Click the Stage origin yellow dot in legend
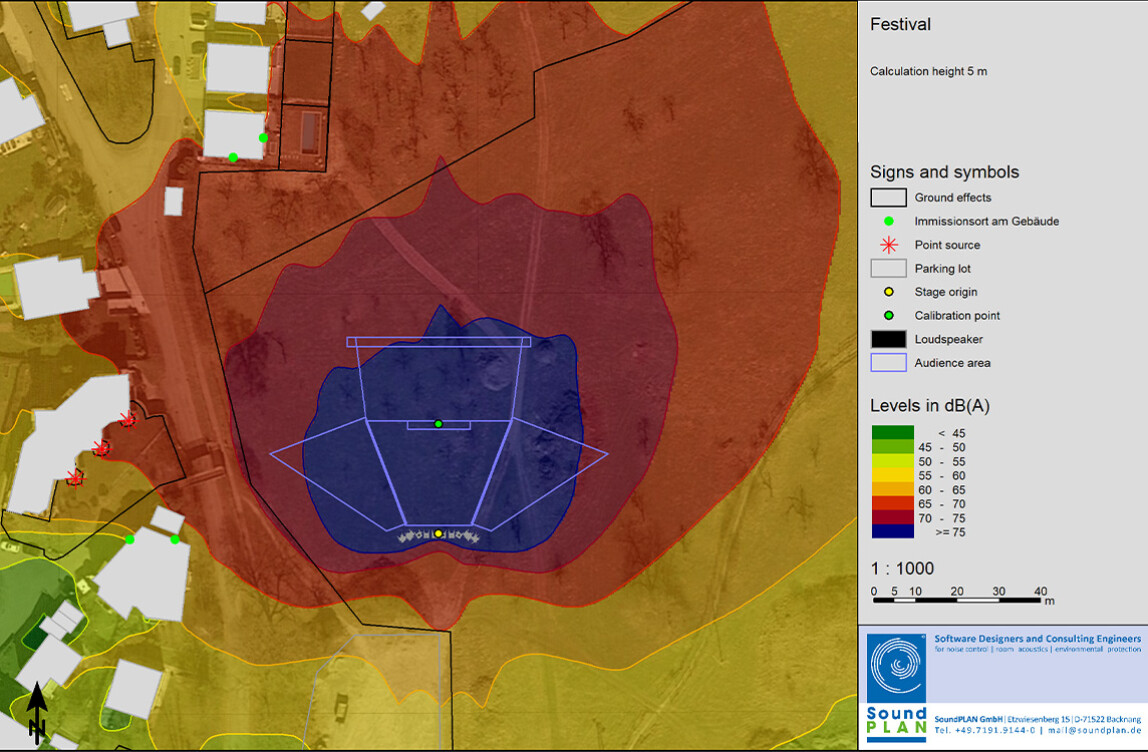 pyautogui.click(x=888, y=292)
